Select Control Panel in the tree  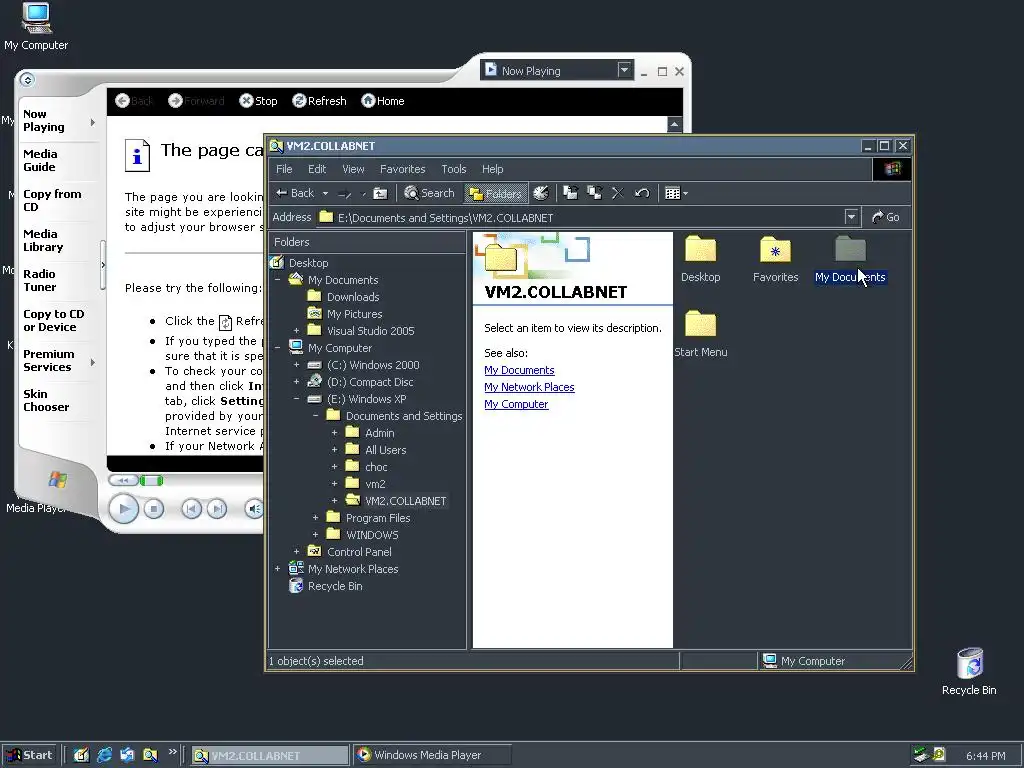359,552
